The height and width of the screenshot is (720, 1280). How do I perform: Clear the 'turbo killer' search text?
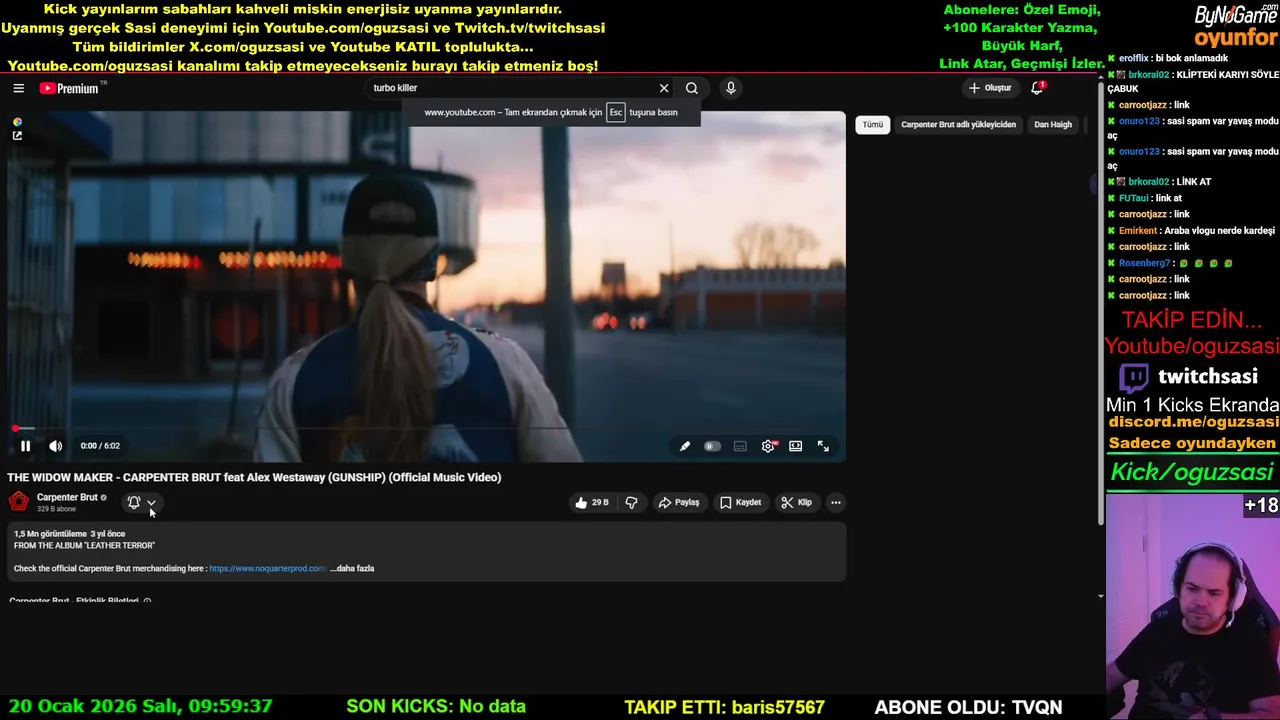[664, 88]
